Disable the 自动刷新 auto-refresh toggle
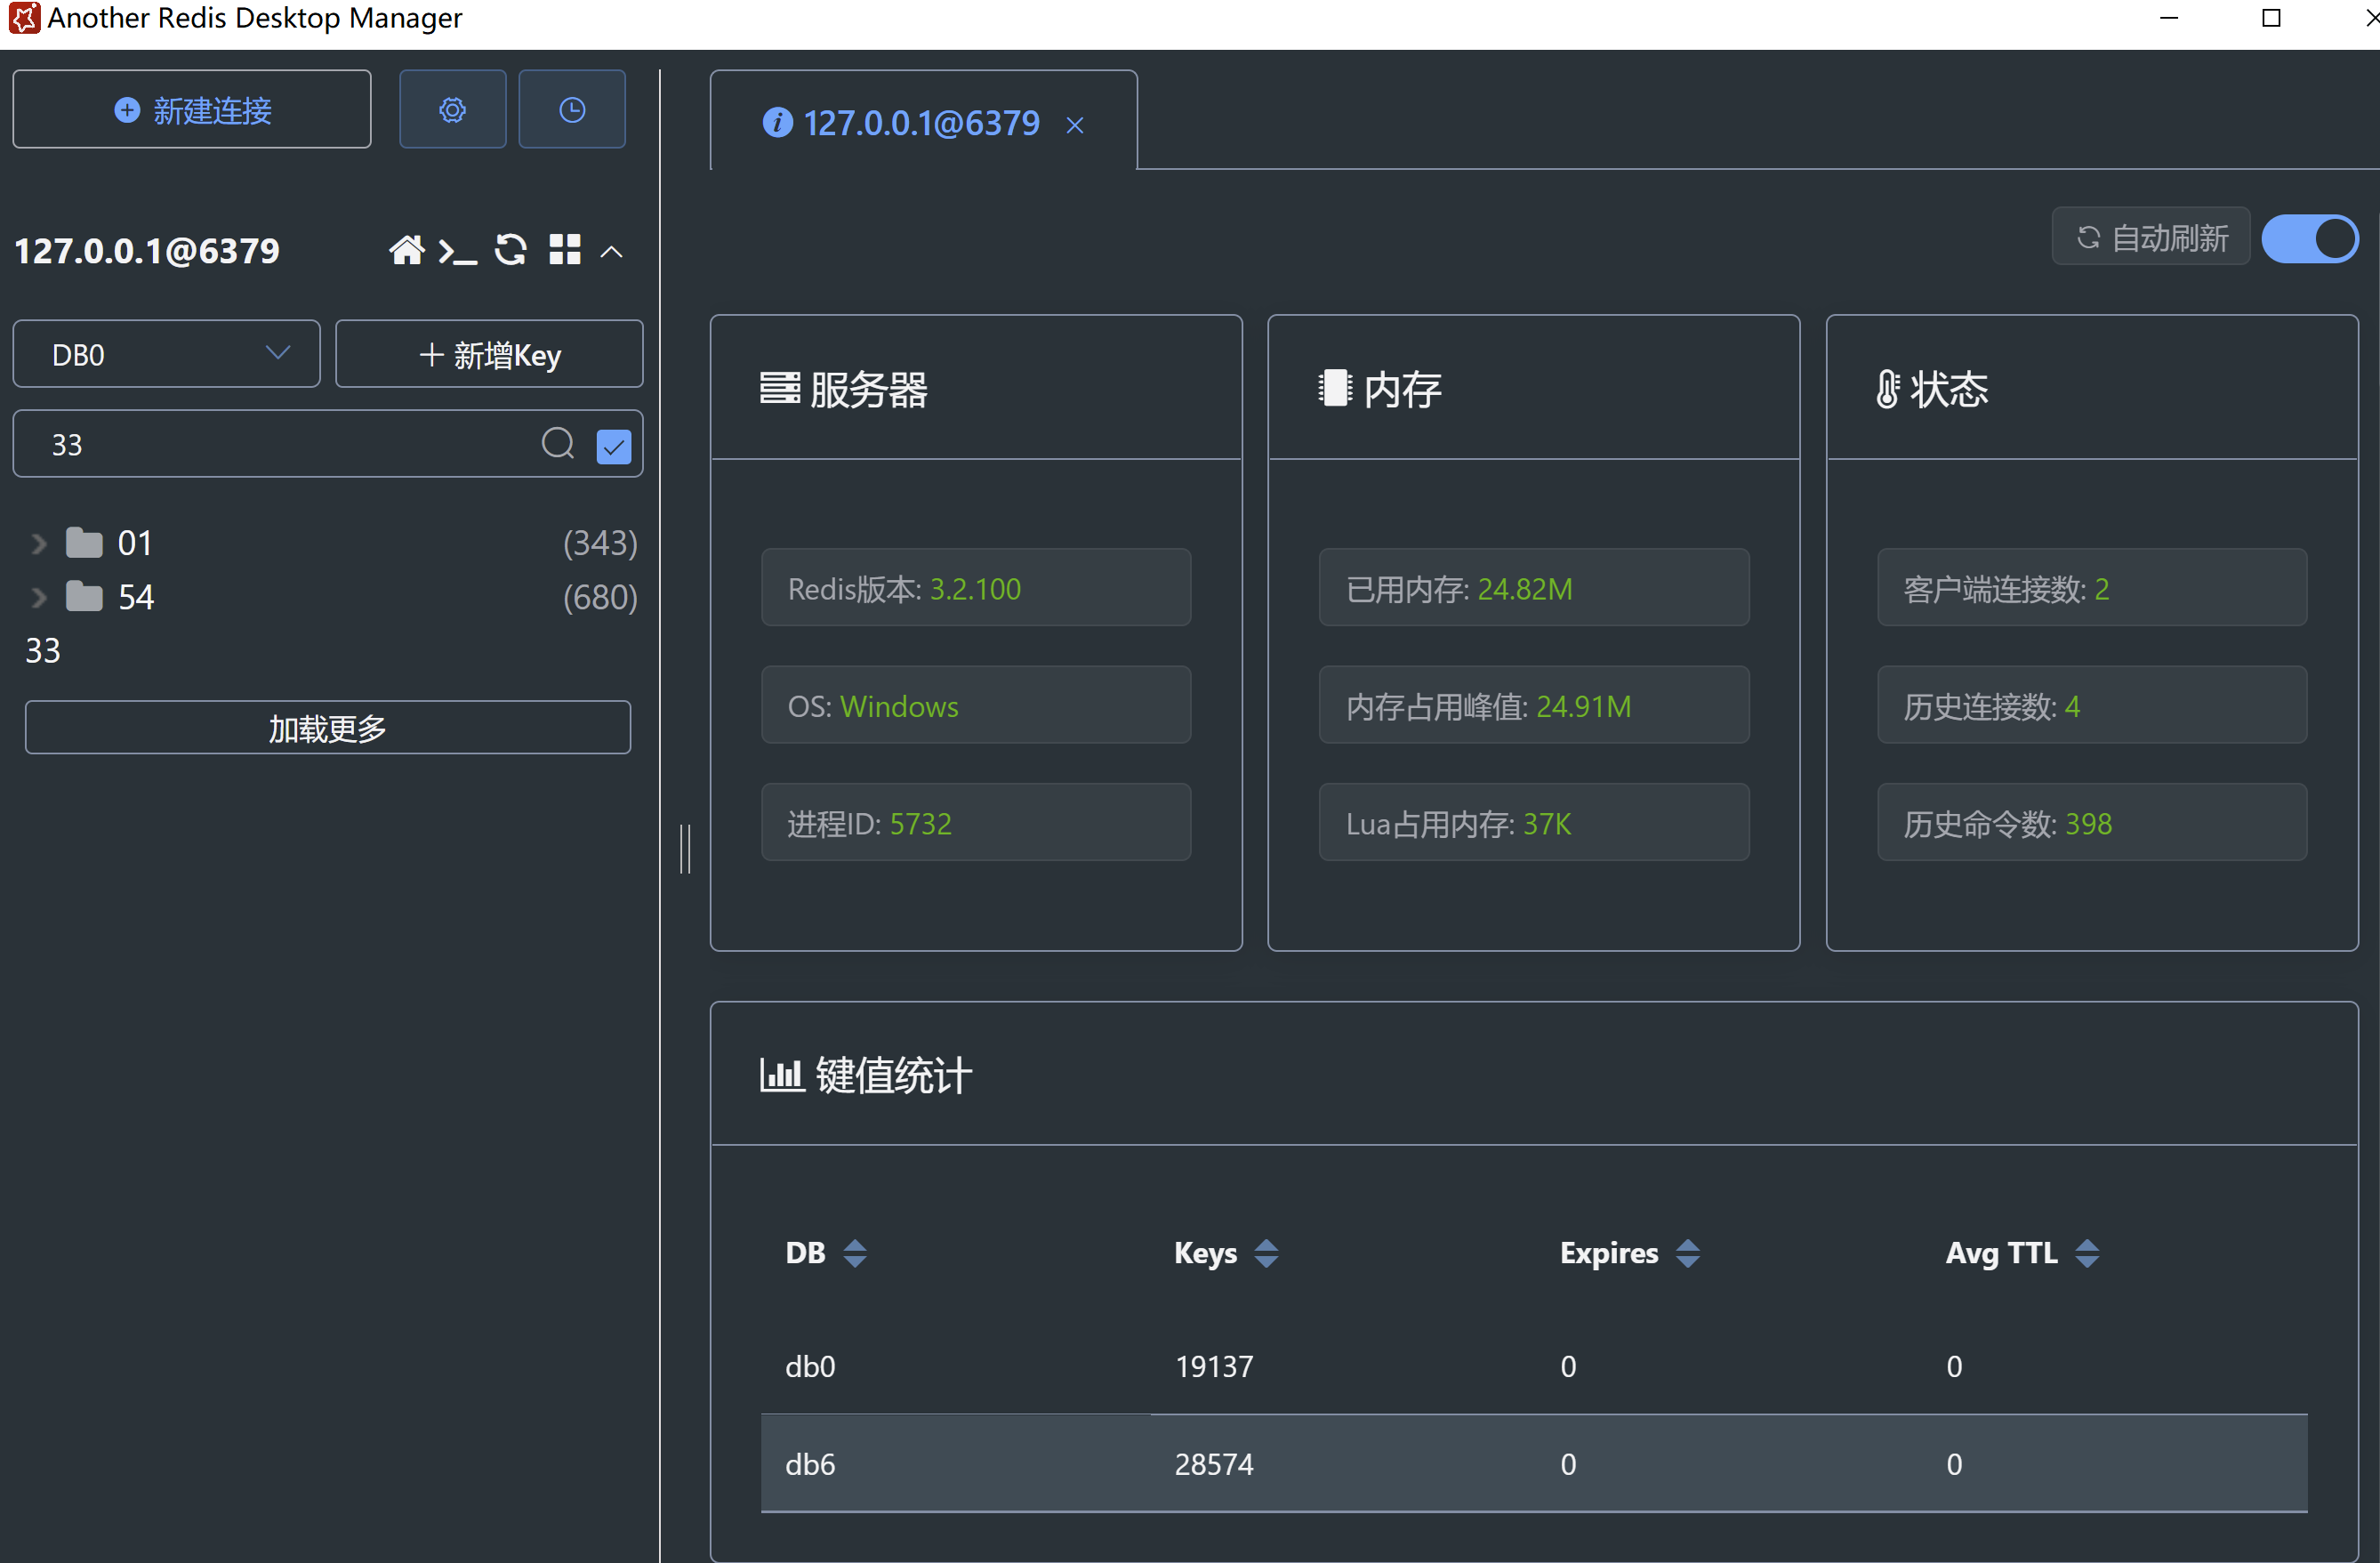Viewport: 2380px width, 1563px height. pos(2310,238)
